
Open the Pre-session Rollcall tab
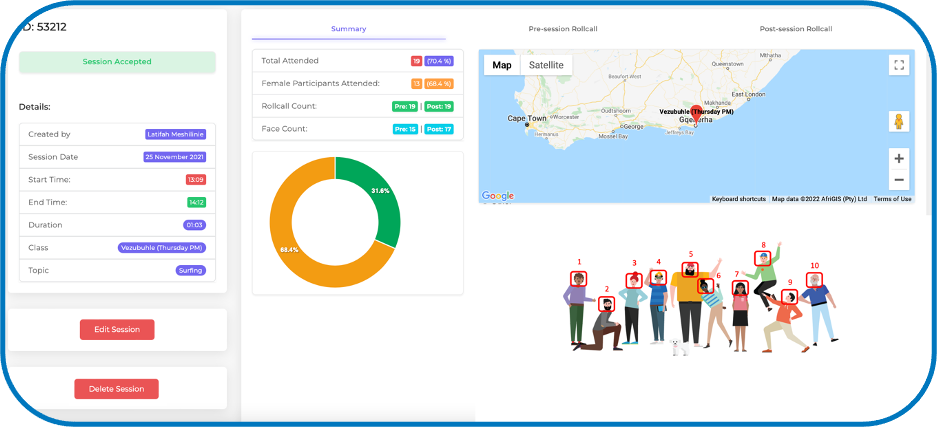(562, 29)
